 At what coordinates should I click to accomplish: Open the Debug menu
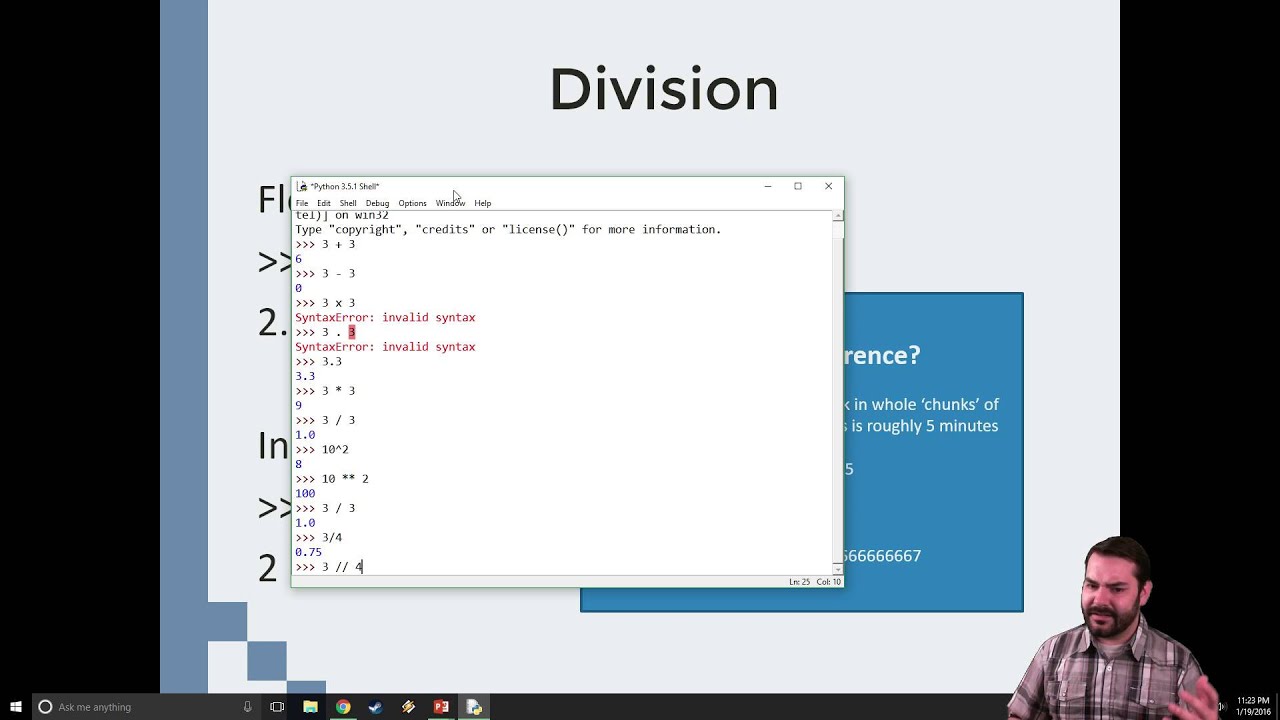coord(377,203)
